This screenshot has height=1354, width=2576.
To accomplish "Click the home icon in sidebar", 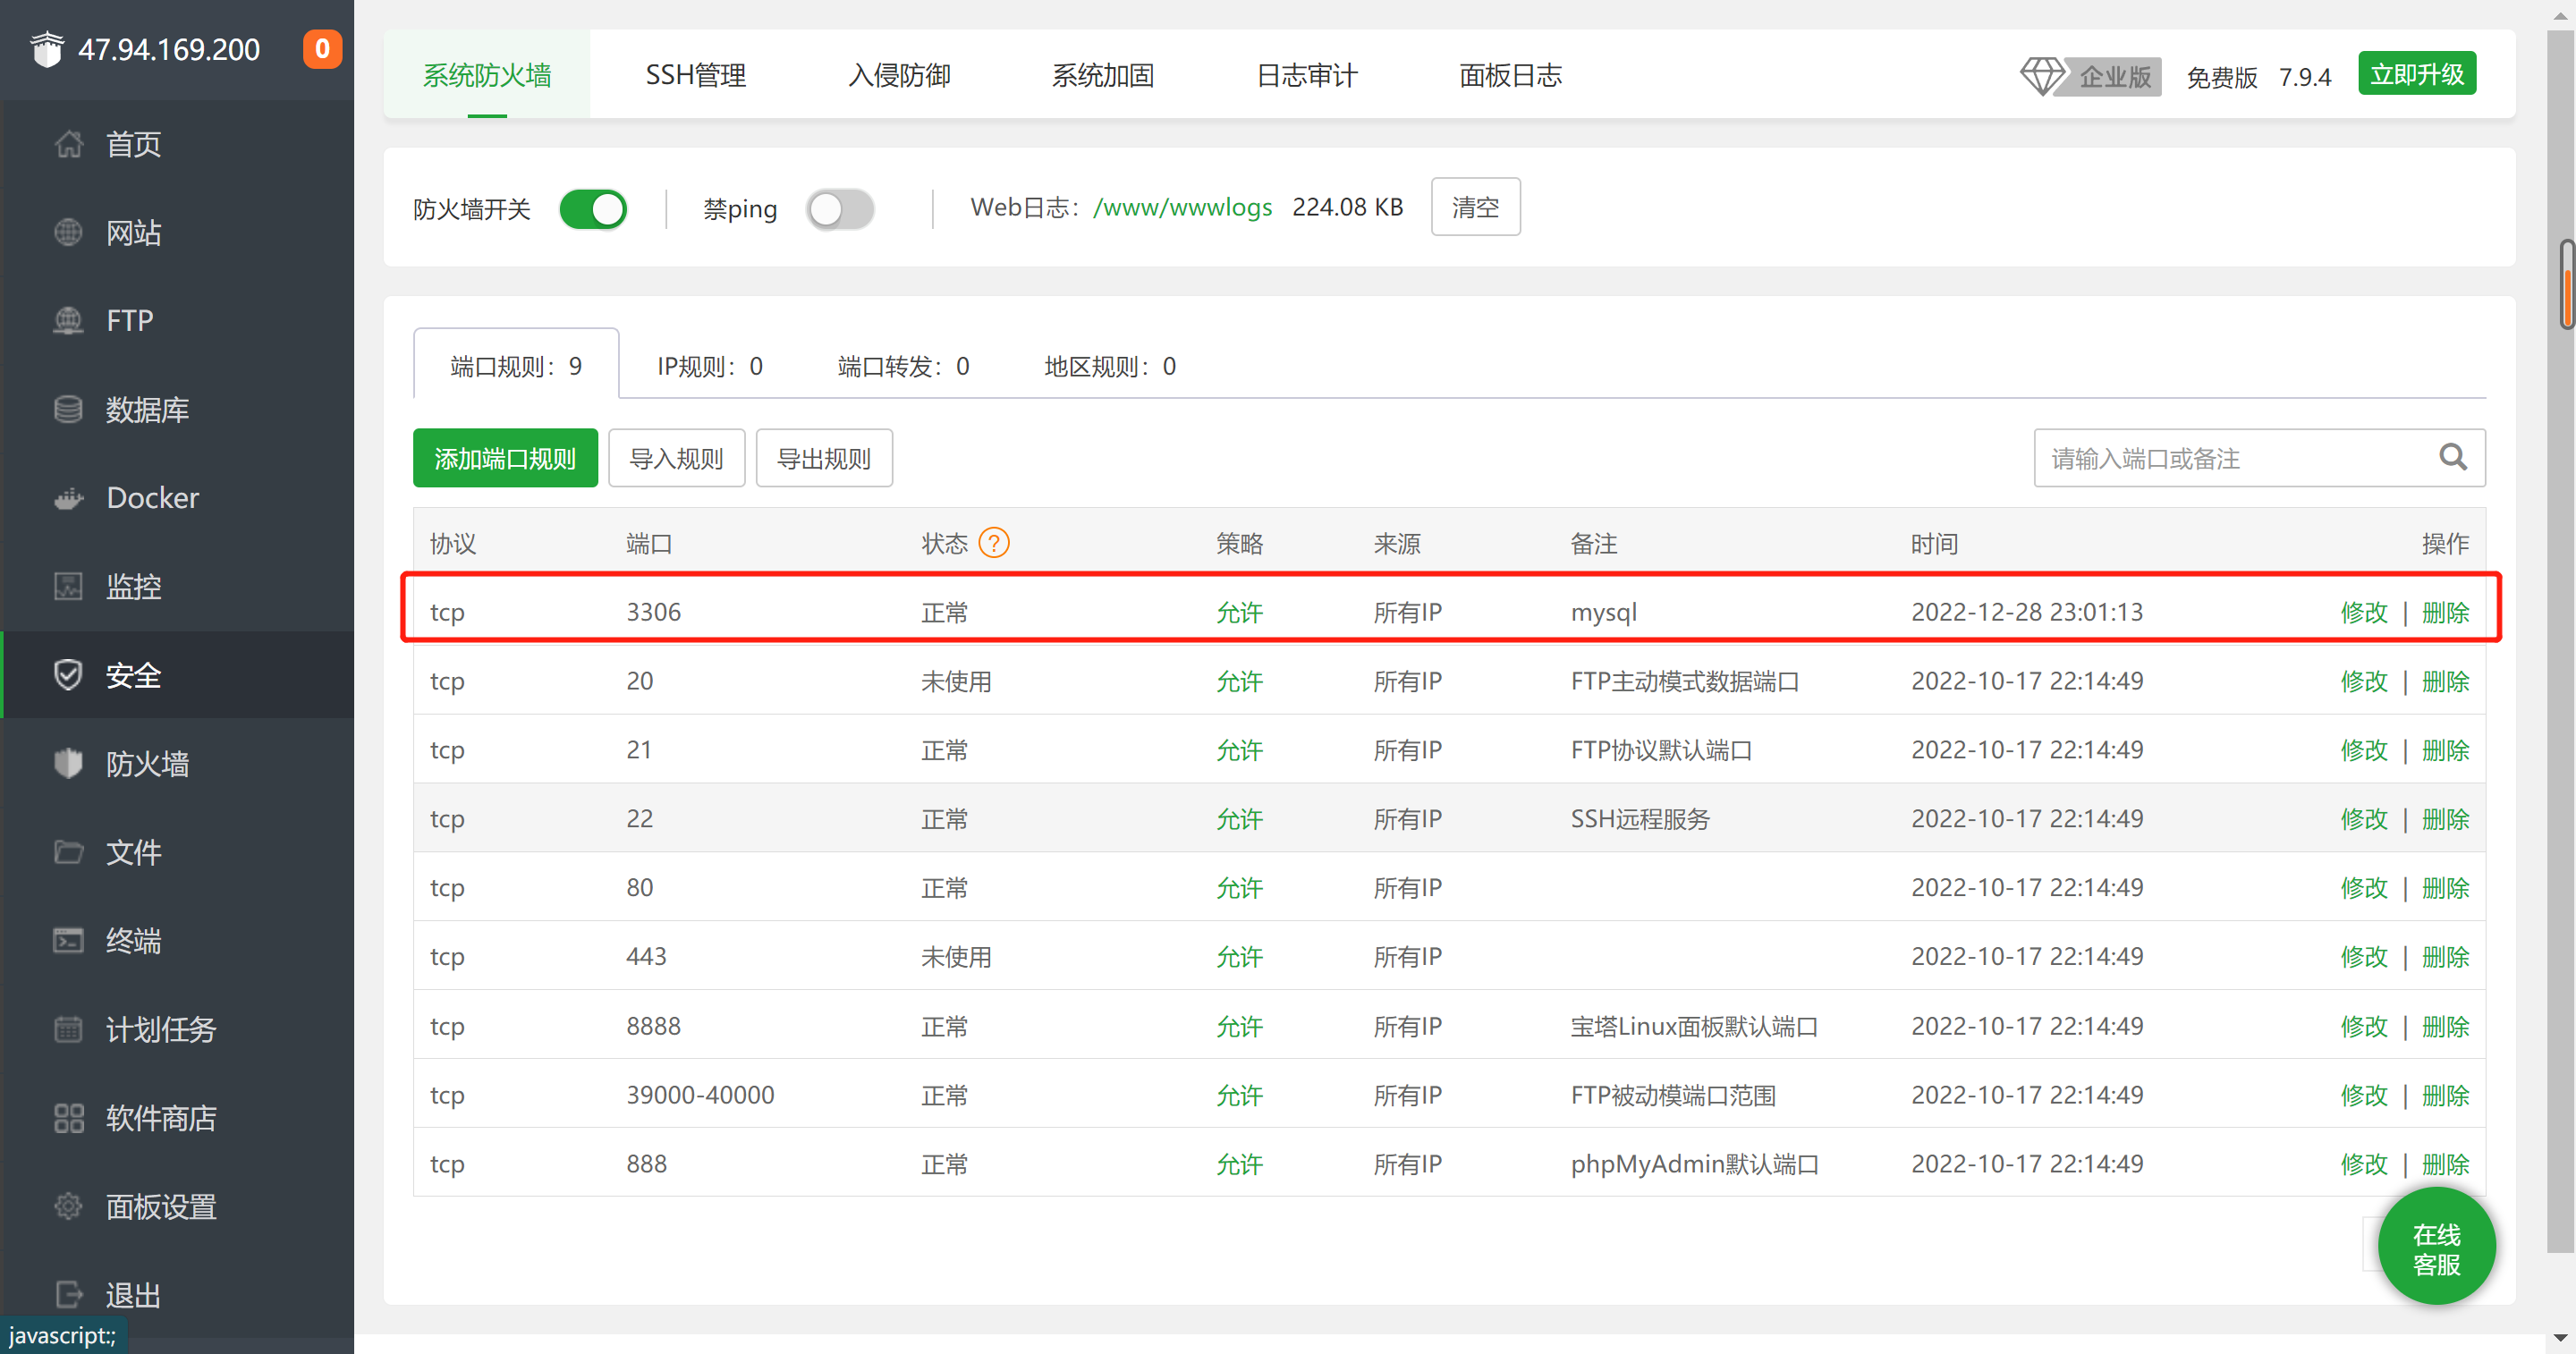I will pos(68,144).
